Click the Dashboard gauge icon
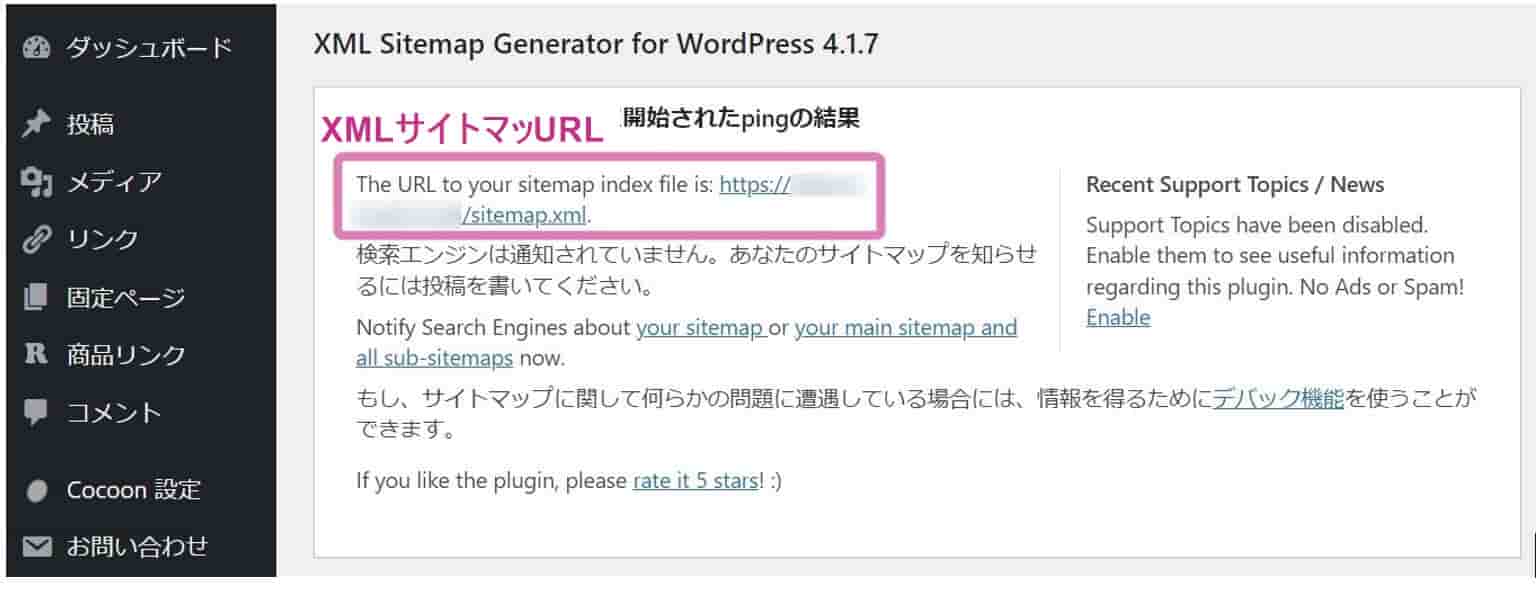The width and height of the screenshot is (1536, 593). [x=36, y=48]
